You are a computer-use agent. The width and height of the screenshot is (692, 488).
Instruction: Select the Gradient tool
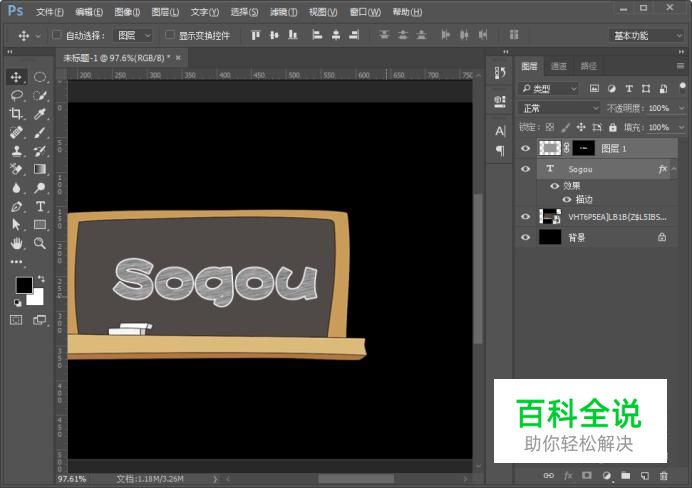point(40,169)
